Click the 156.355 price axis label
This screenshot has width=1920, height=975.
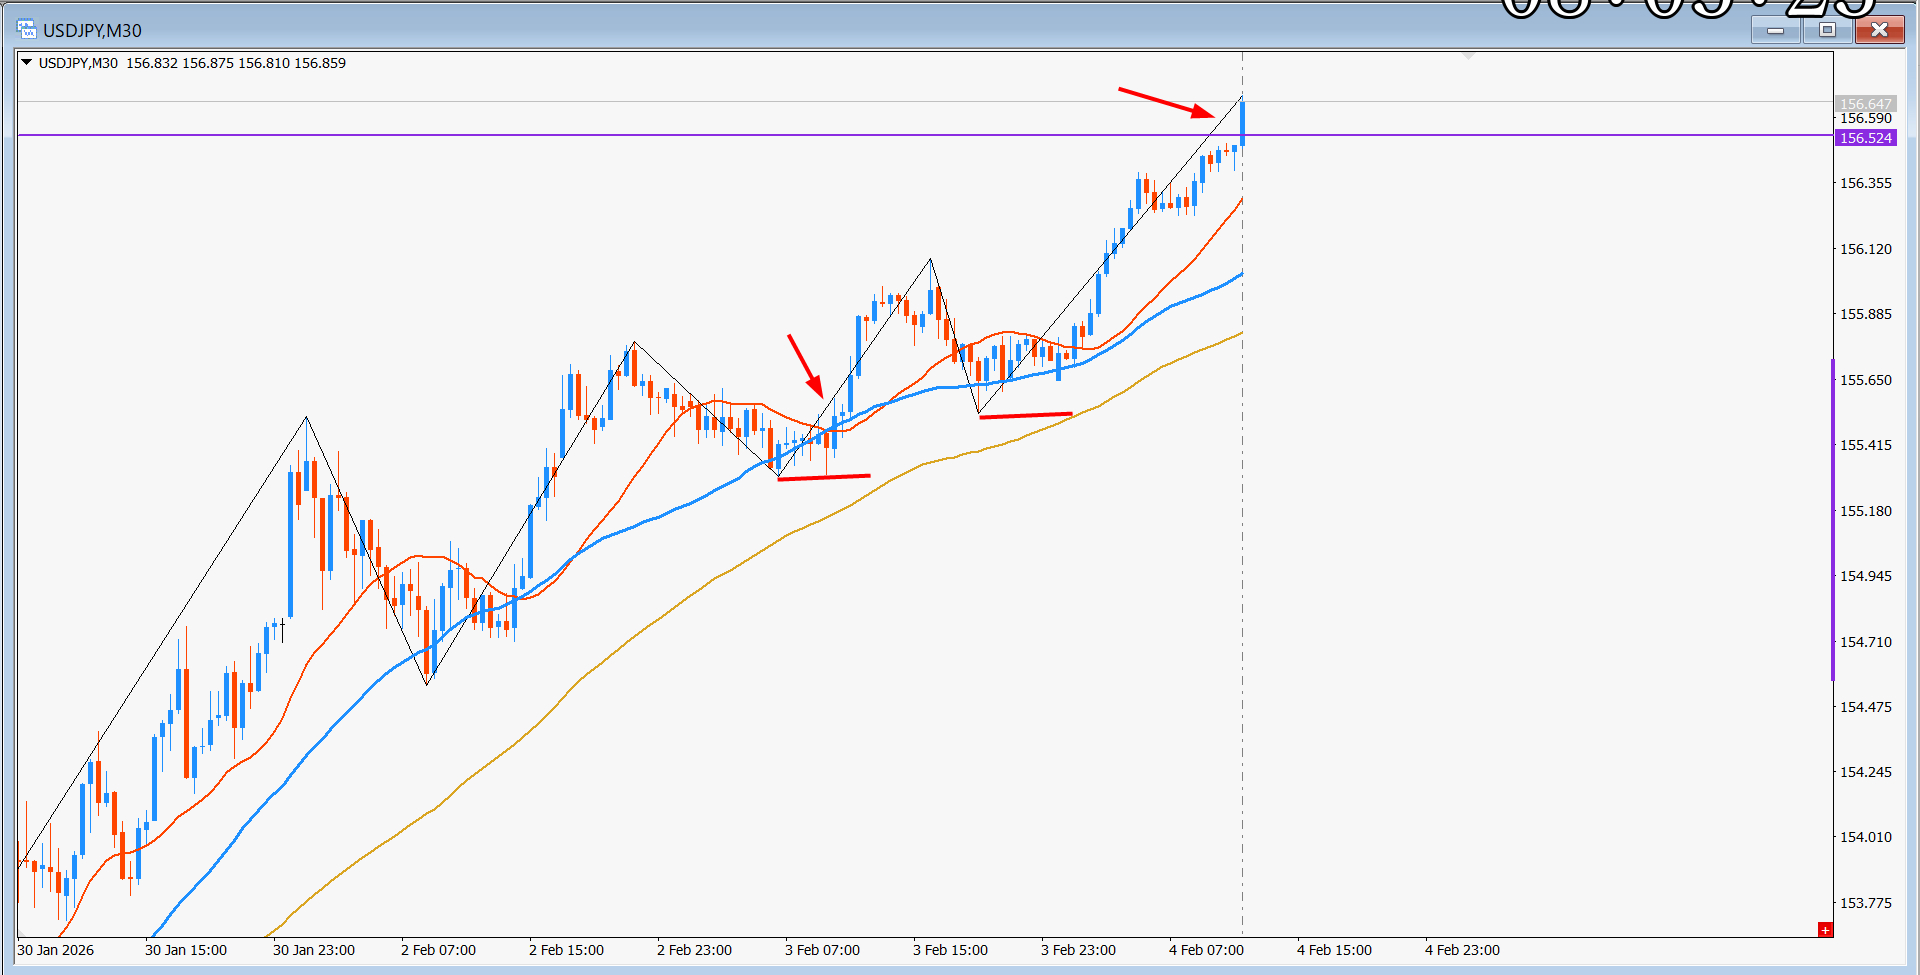(1866, 183)
